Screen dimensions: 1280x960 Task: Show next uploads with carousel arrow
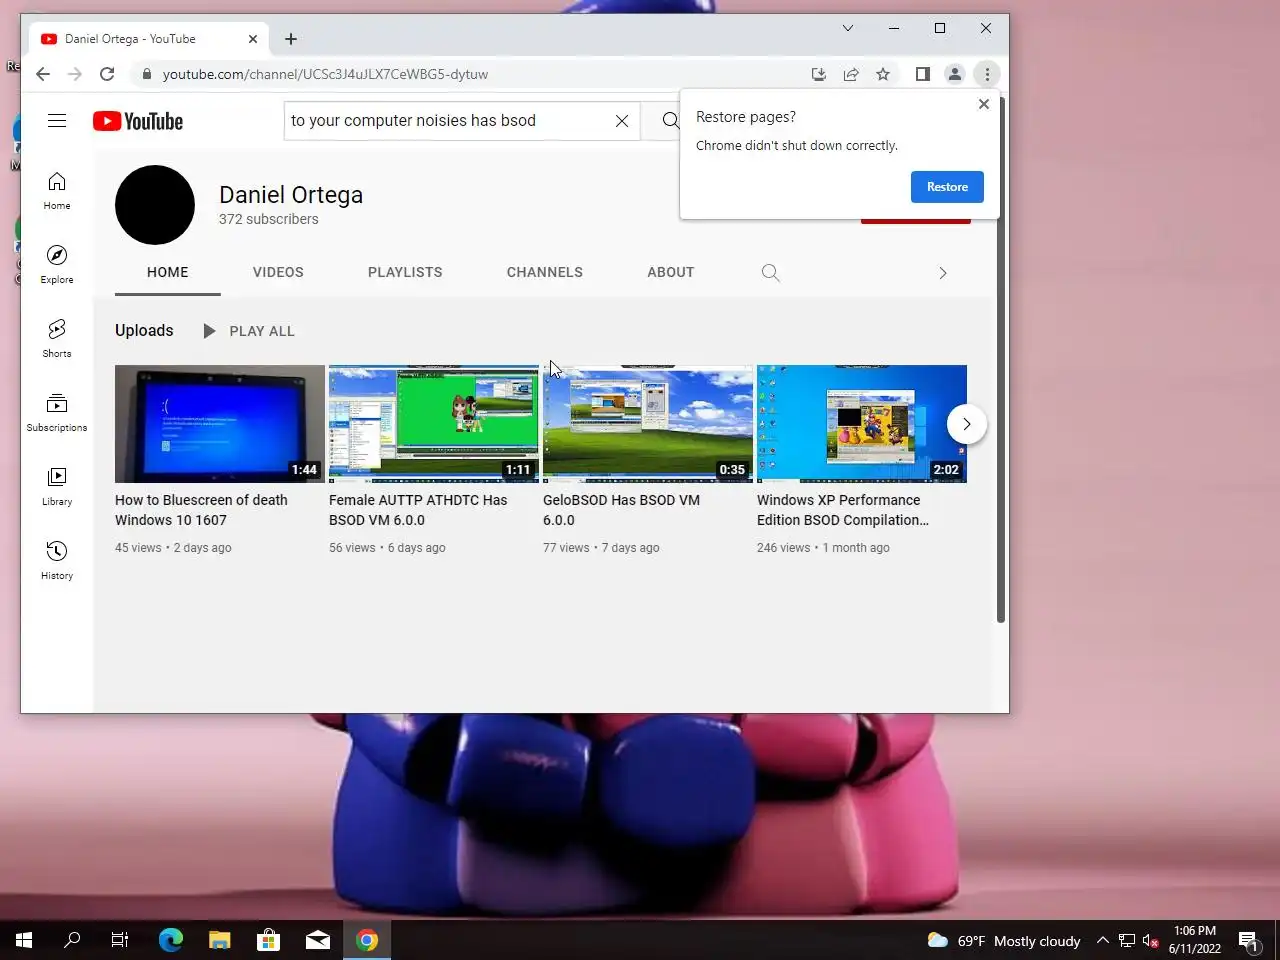[x=966, y=424]
